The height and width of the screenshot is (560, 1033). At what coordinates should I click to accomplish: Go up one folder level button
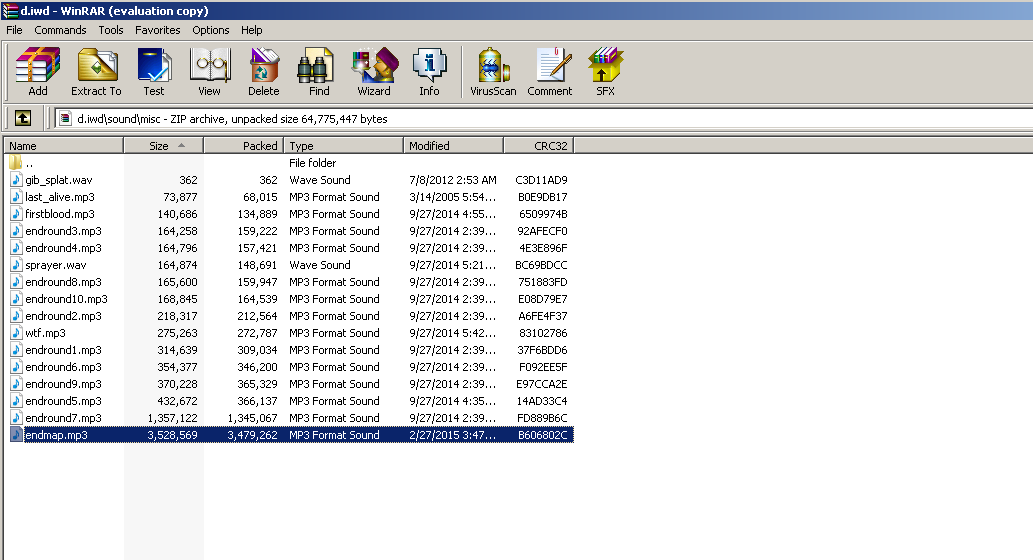22,118
